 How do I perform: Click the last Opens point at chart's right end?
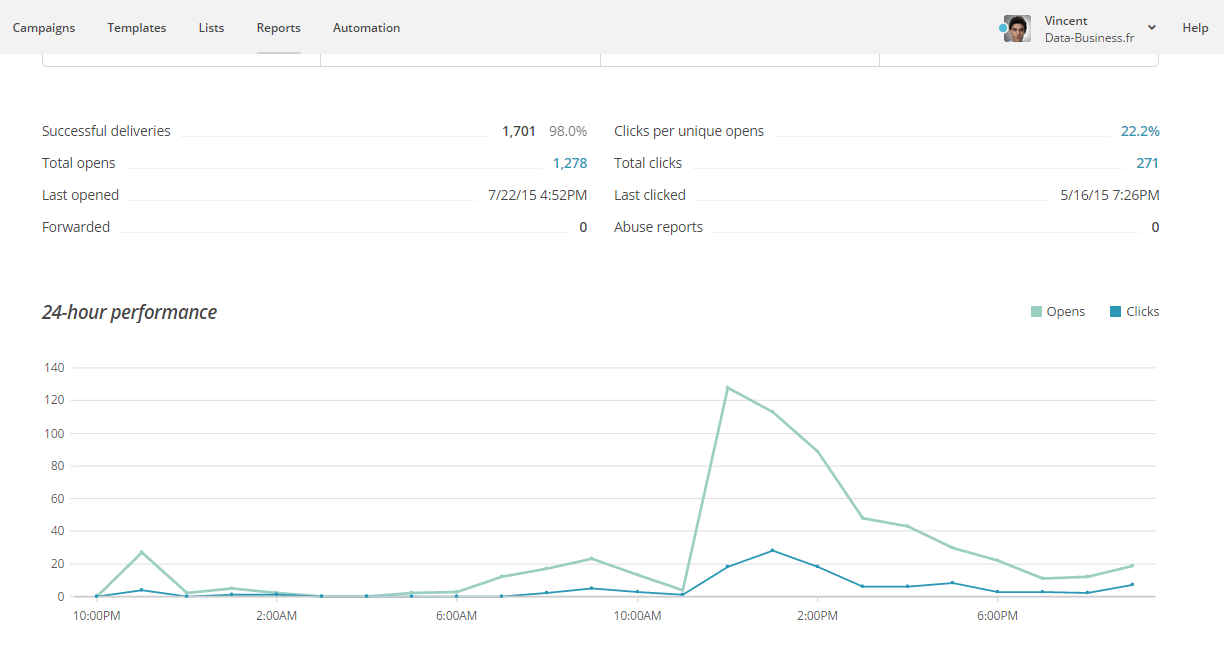click(1132, 566)
